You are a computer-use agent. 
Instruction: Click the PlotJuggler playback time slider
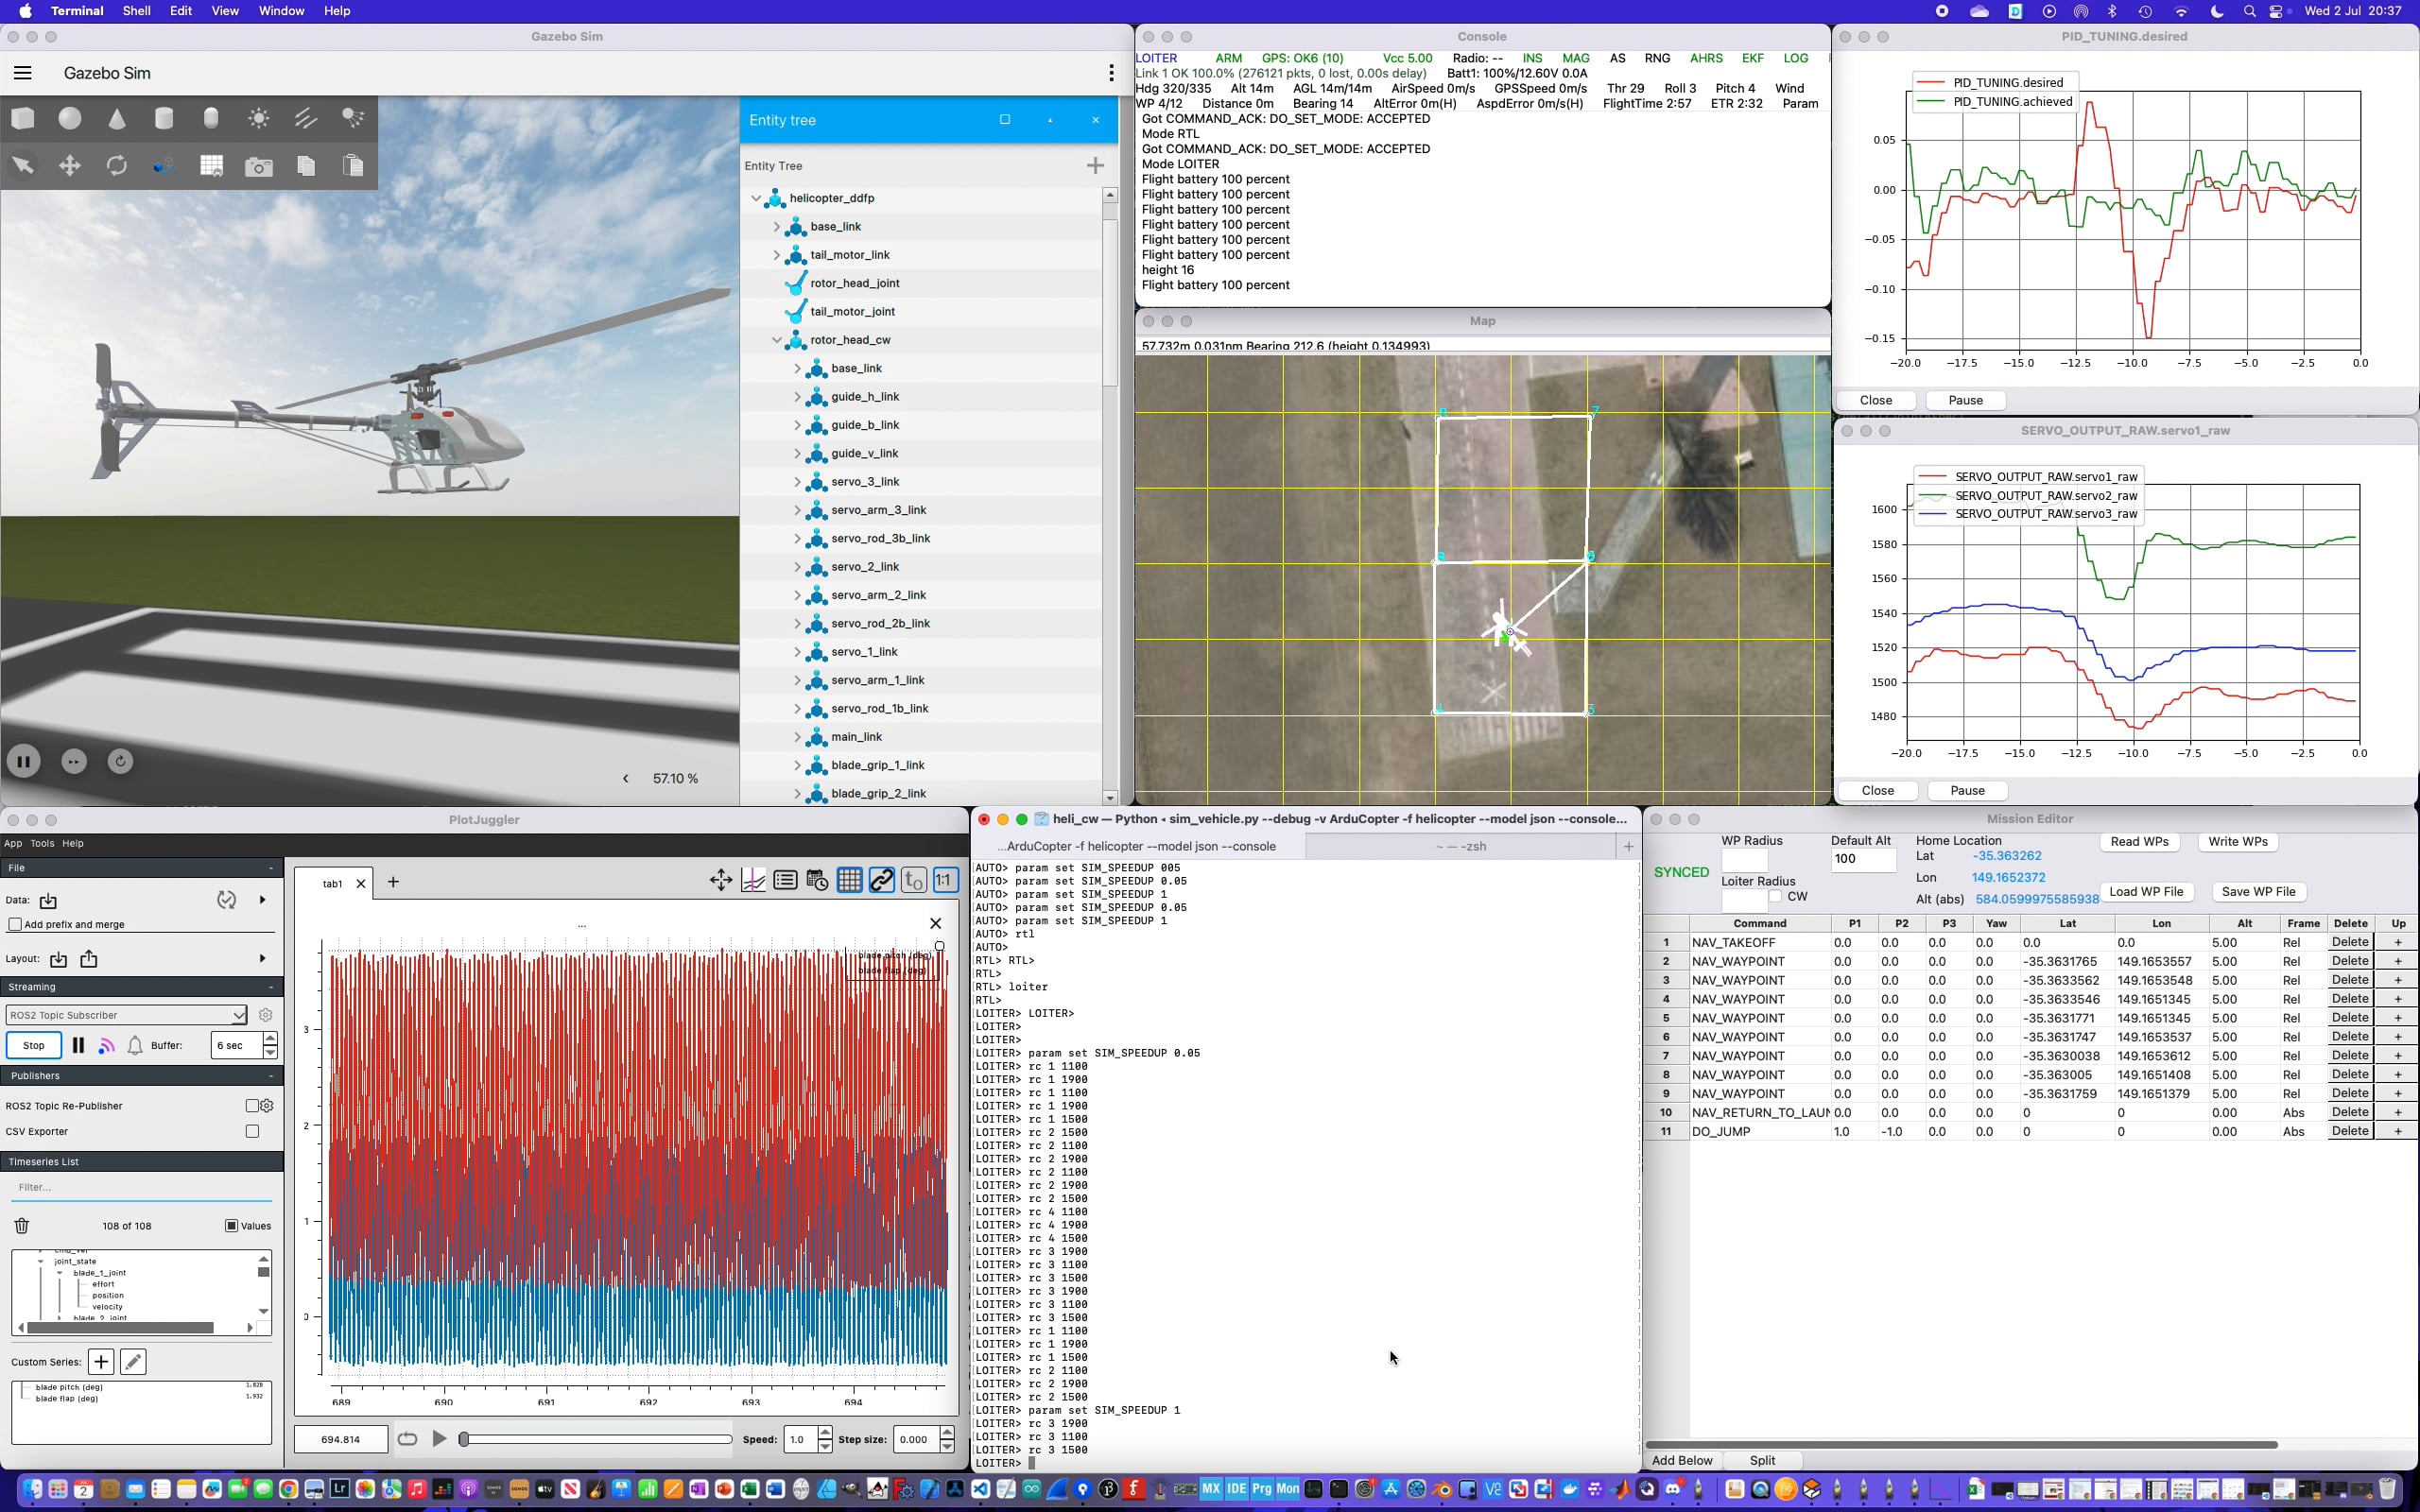coord(596,1440)
